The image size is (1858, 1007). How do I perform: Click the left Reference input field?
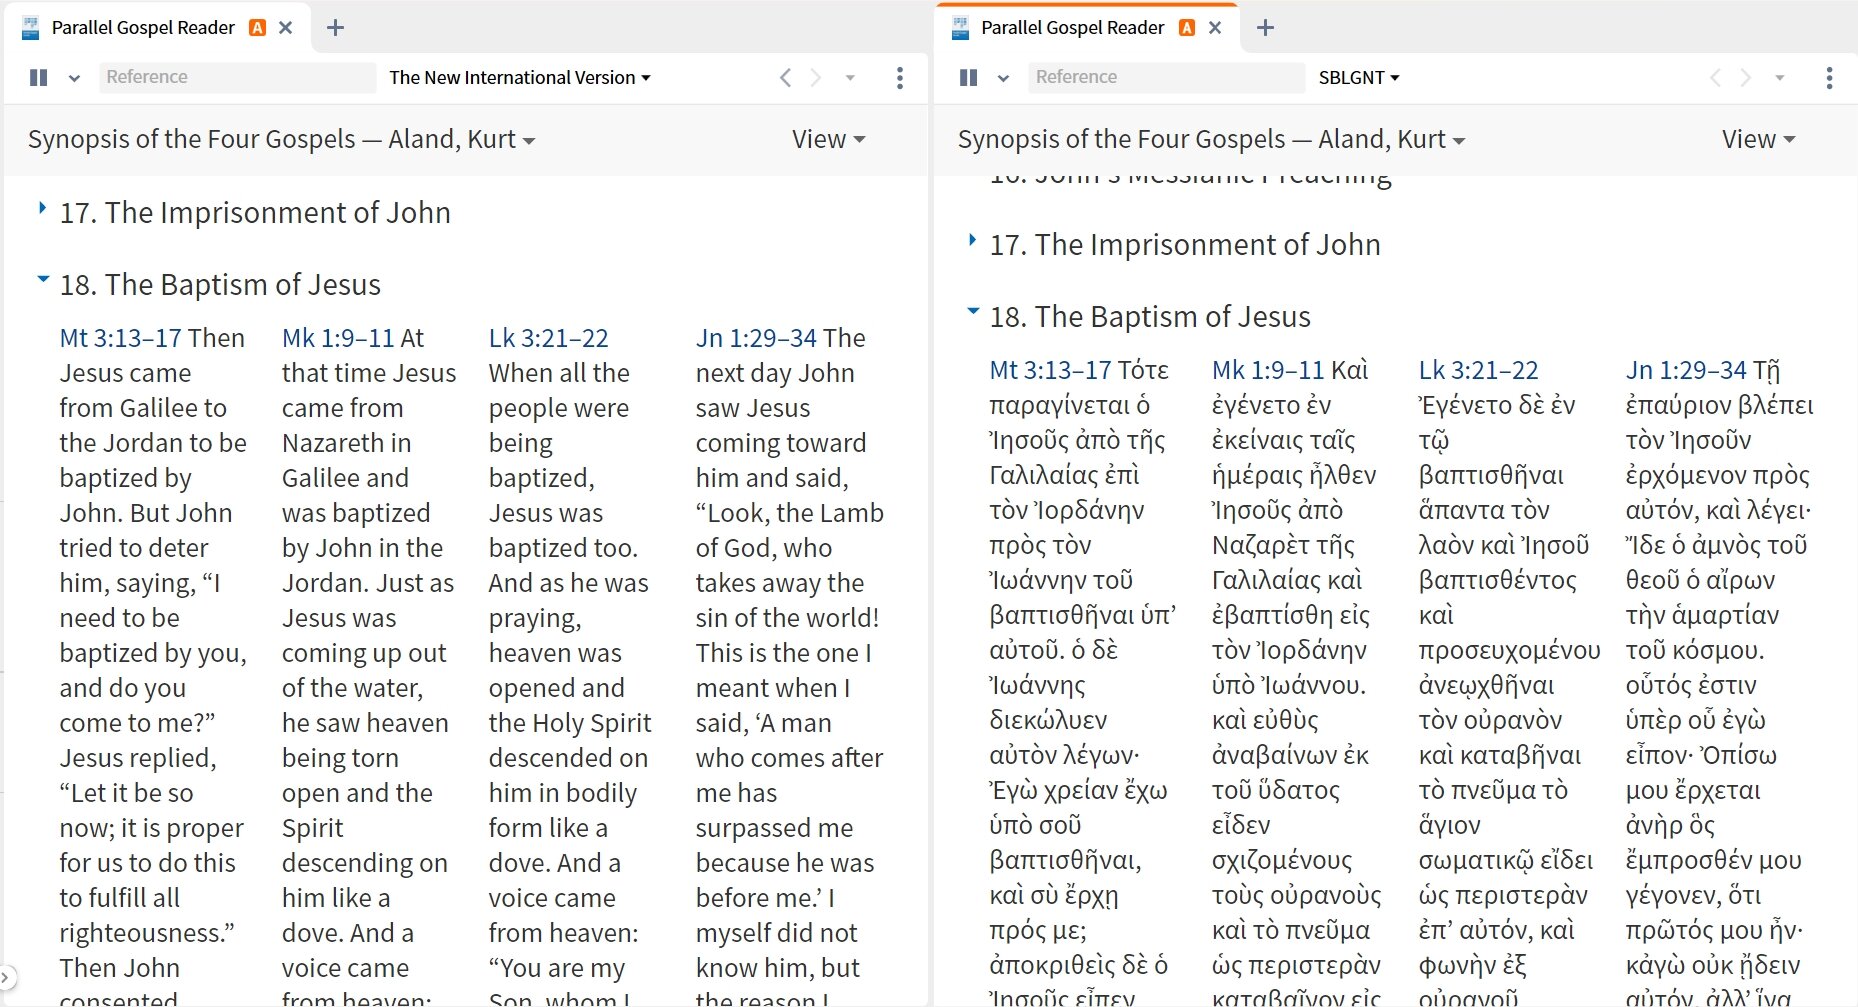(x=236, y=77)
